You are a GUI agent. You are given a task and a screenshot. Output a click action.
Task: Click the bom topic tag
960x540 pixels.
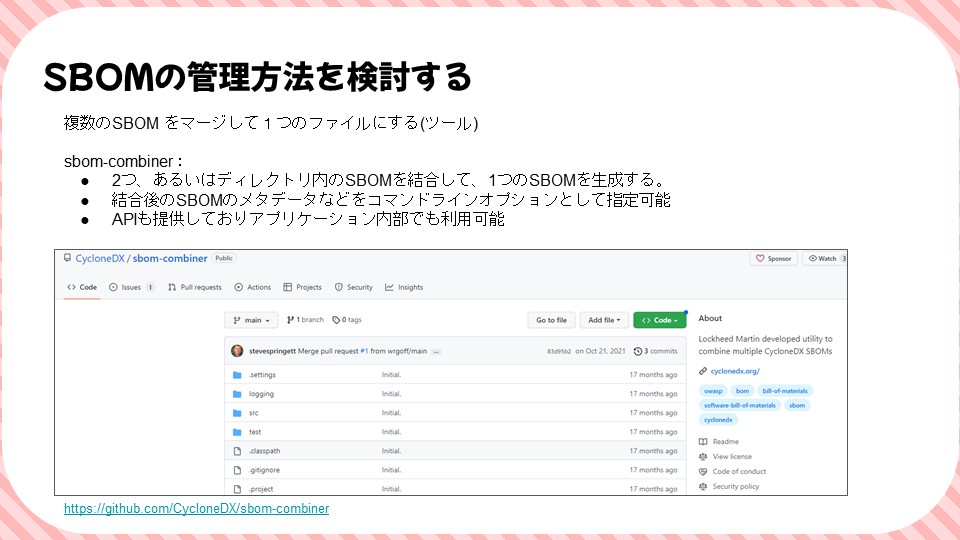pyautogui.click(x=742, y=391)
